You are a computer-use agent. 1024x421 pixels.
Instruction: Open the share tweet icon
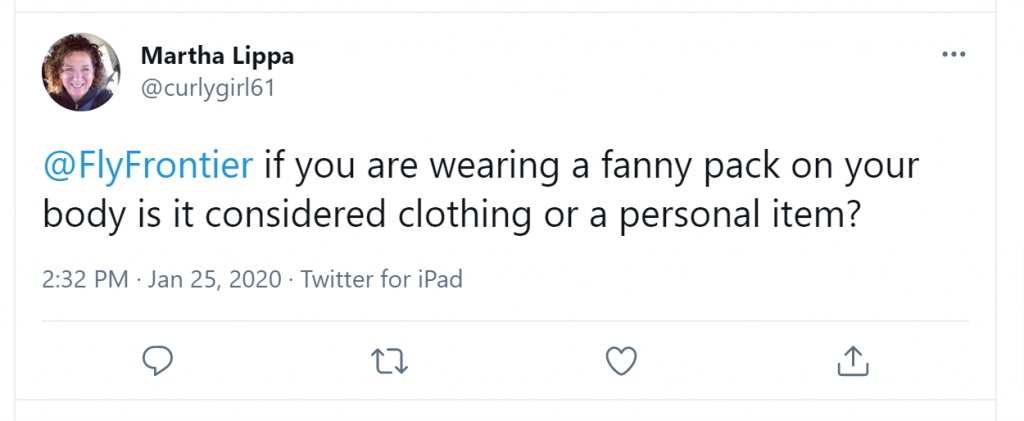(853, 360)
